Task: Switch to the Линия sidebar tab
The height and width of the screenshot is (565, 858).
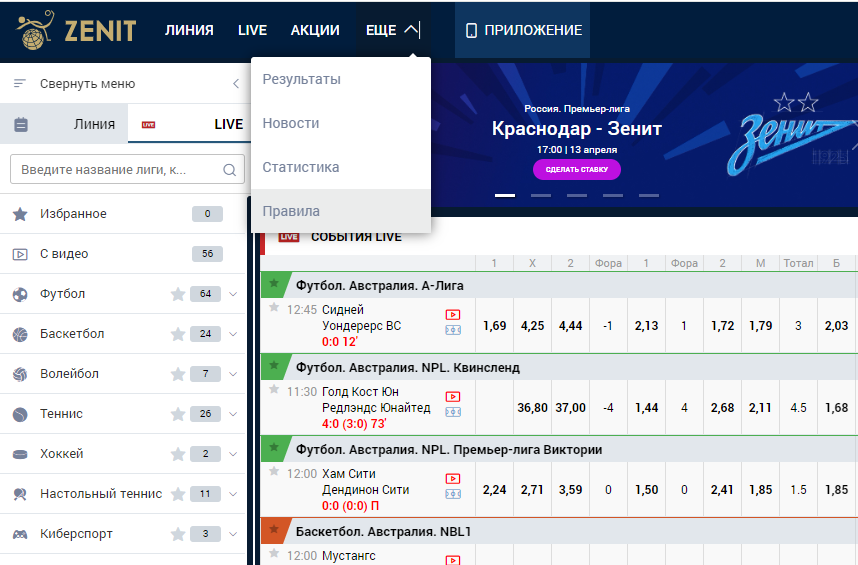Action: point(64,124)
